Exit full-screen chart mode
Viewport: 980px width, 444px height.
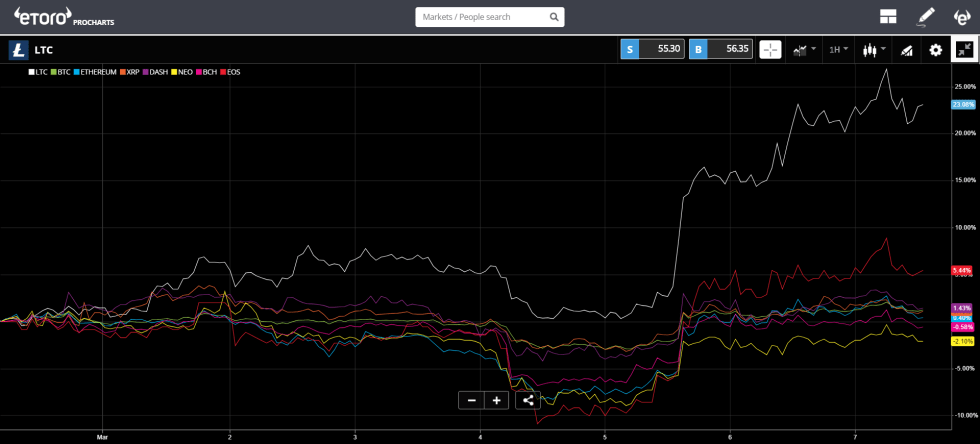[964, 49]
